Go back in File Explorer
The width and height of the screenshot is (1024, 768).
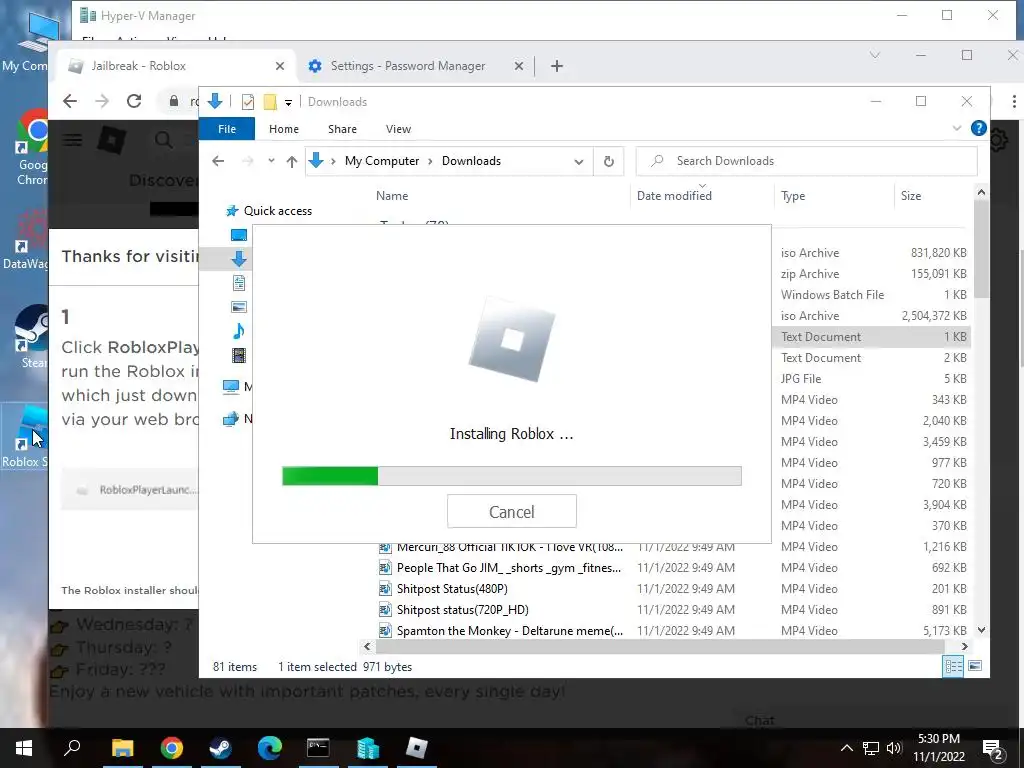218,161
